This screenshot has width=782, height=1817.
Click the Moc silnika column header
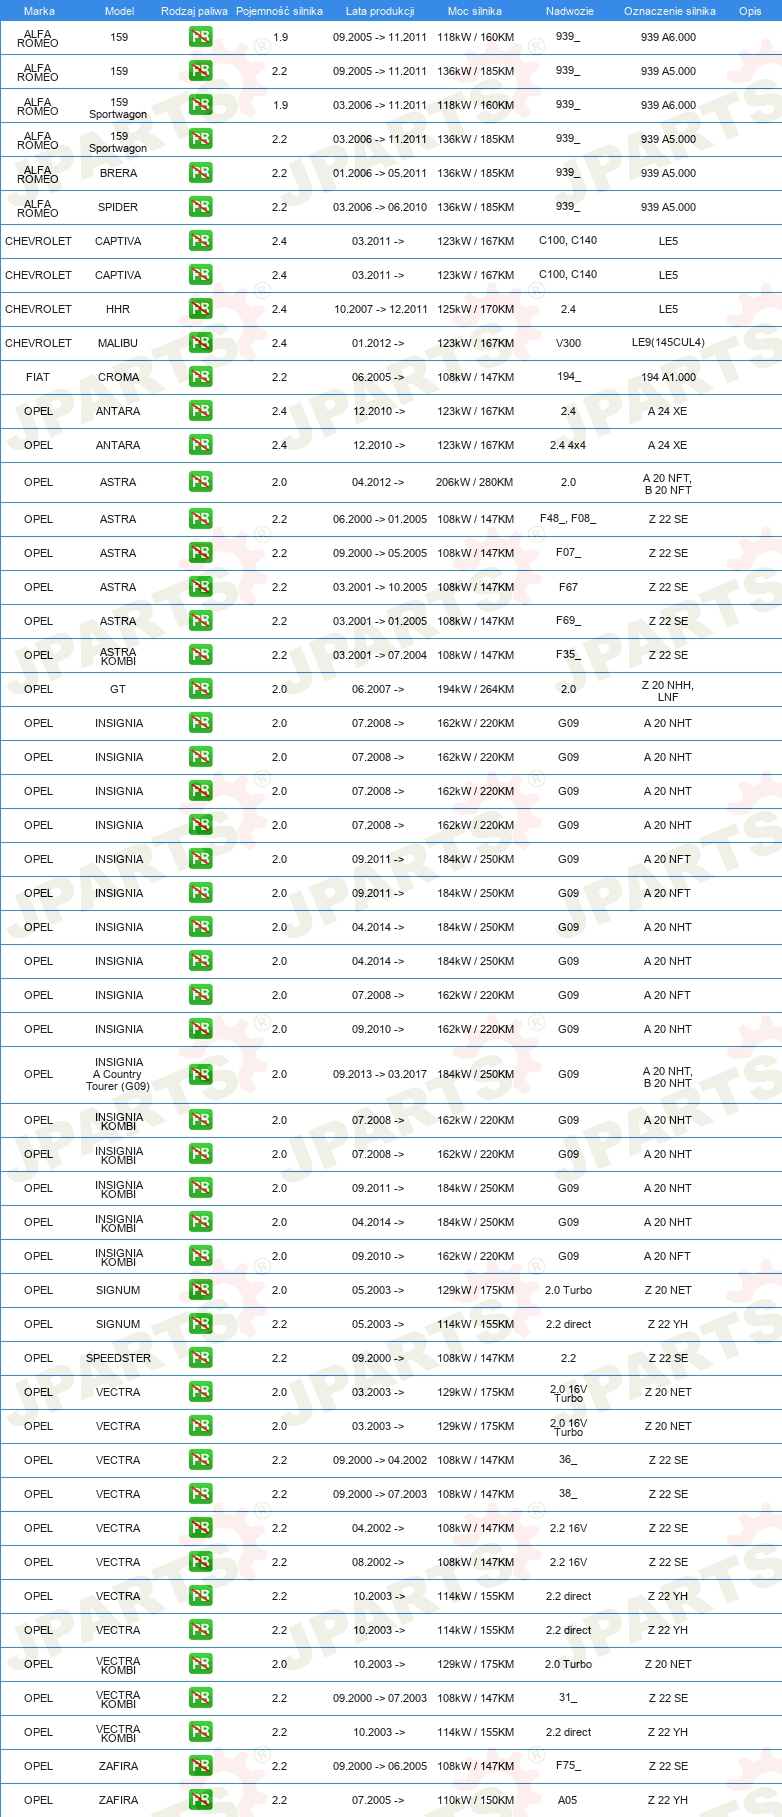tap(475, 11)
